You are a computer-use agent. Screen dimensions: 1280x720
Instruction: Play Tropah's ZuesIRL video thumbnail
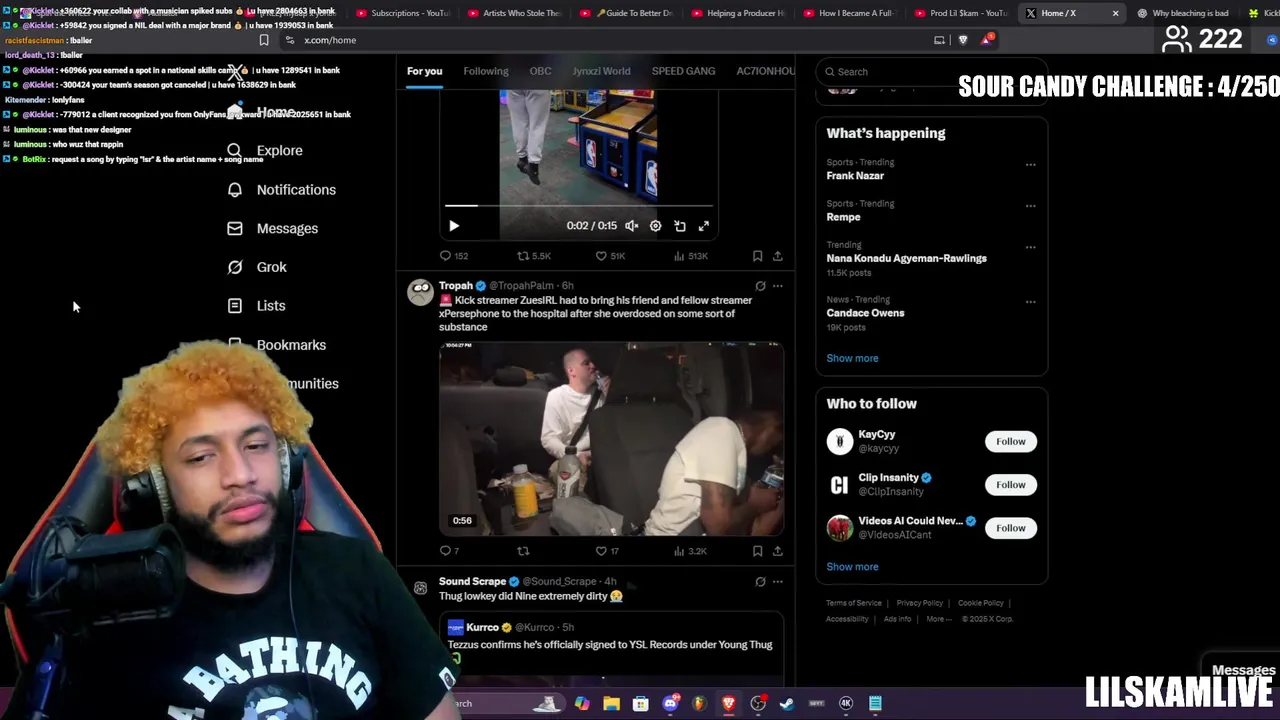(611, 439)
